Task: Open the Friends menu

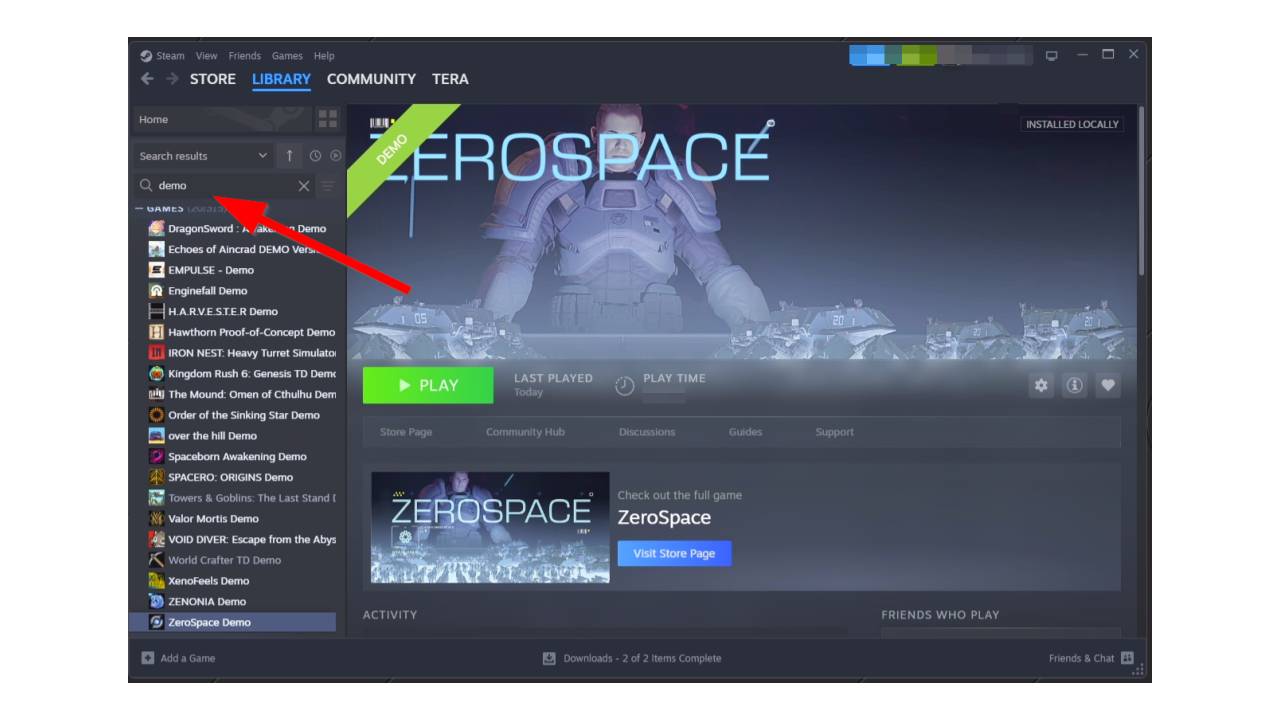Action: click(x=244, y=56)
